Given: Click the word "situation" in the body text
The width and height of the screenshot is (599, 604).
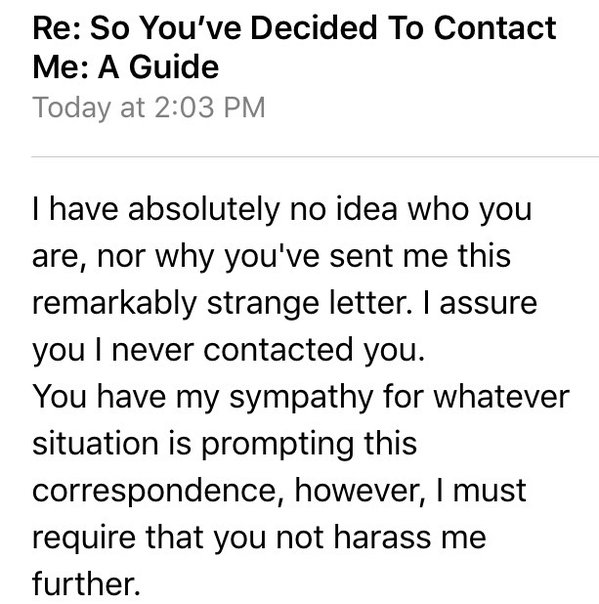Looking at the screenshot, I should click(95, 444).
